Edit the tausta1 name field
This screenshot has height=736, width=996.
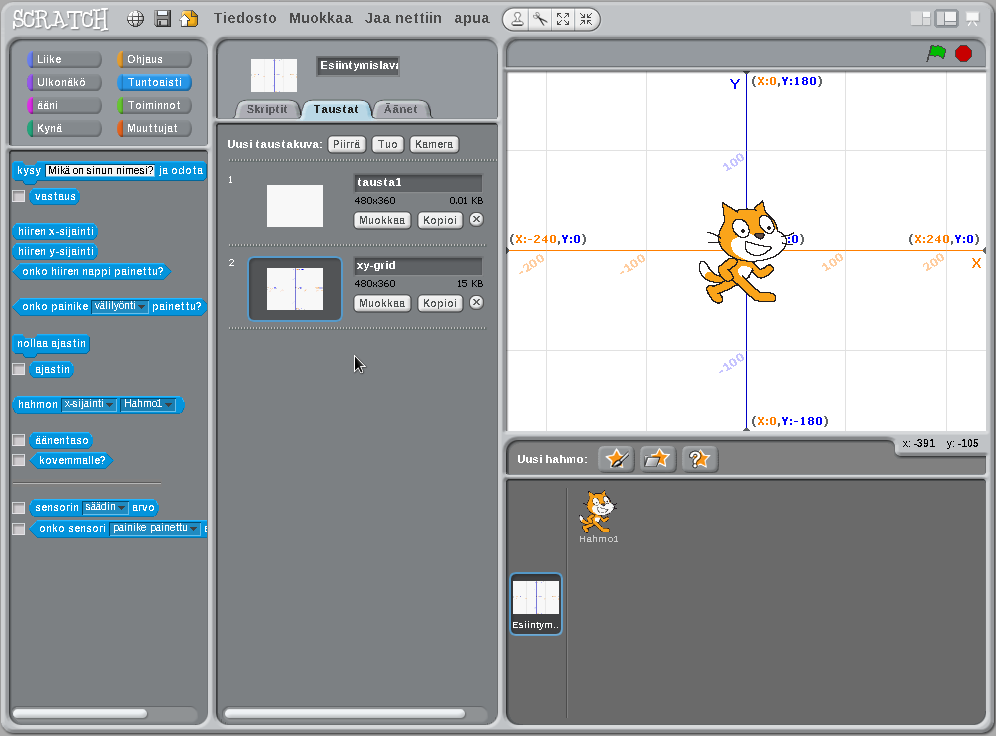click(x=418, y=182)
